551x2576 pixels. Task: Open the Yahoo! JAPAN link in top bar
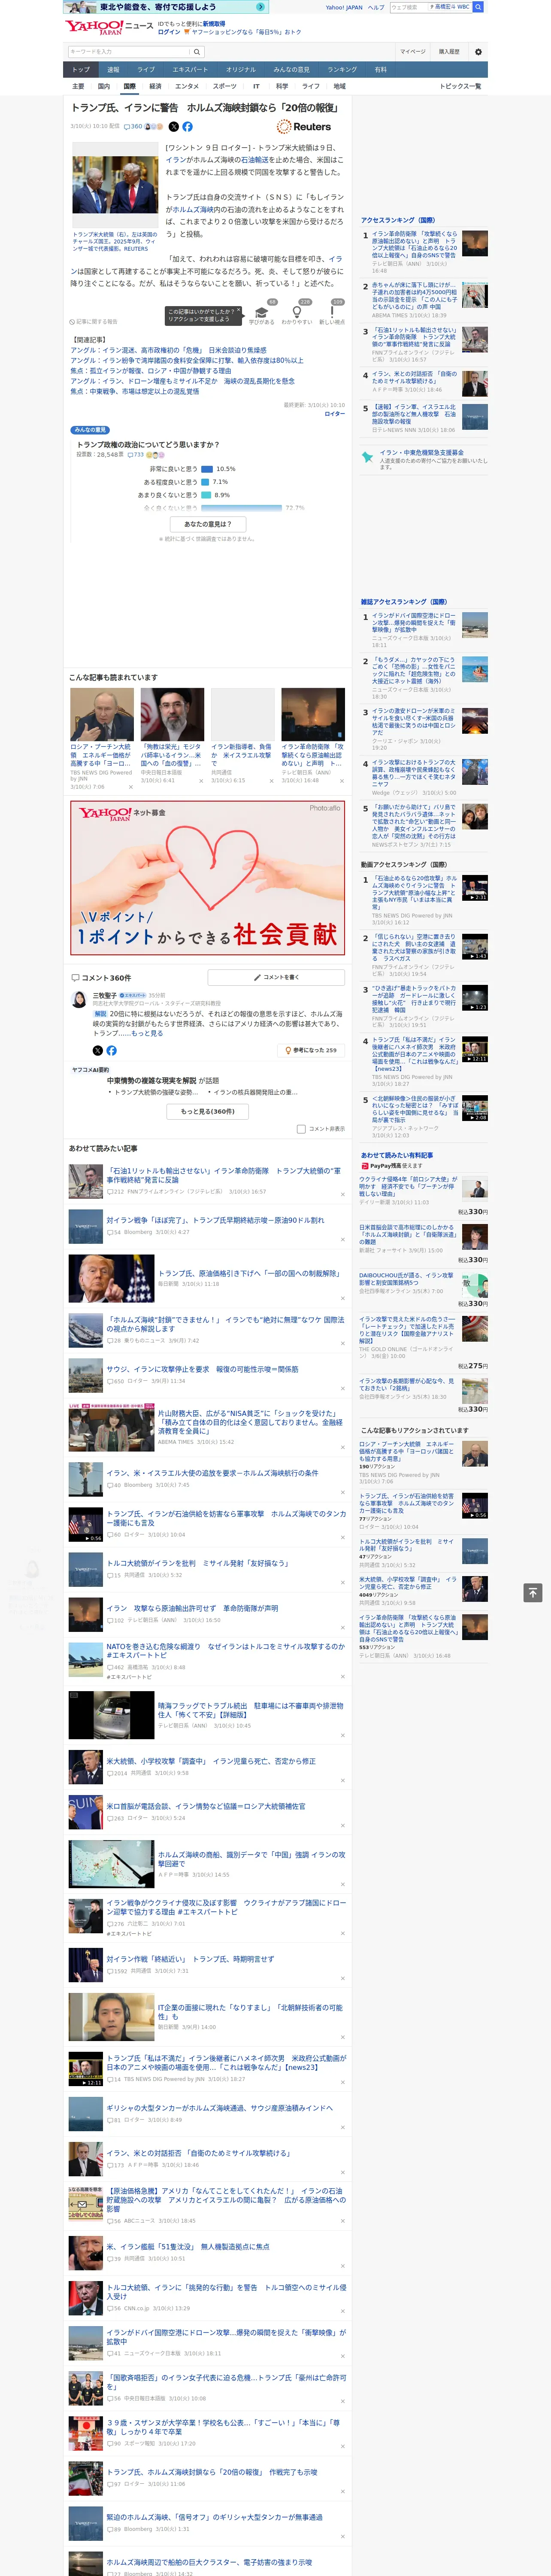[x=344, y=7]
